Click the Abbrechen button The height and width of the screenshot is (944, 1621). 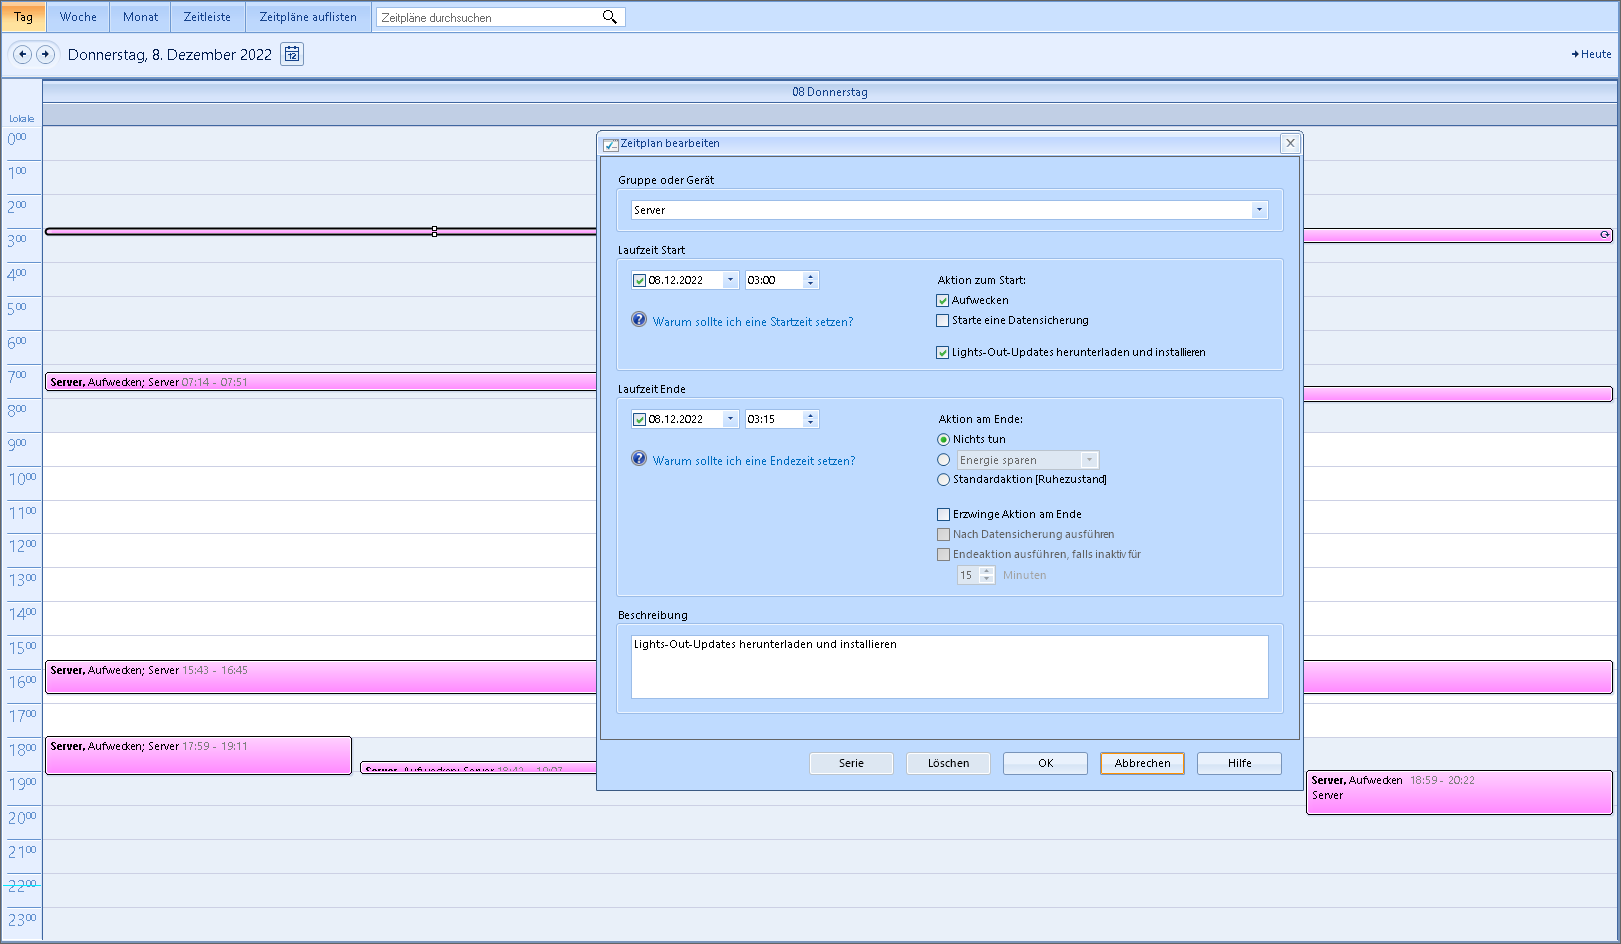pos(1142,763)
